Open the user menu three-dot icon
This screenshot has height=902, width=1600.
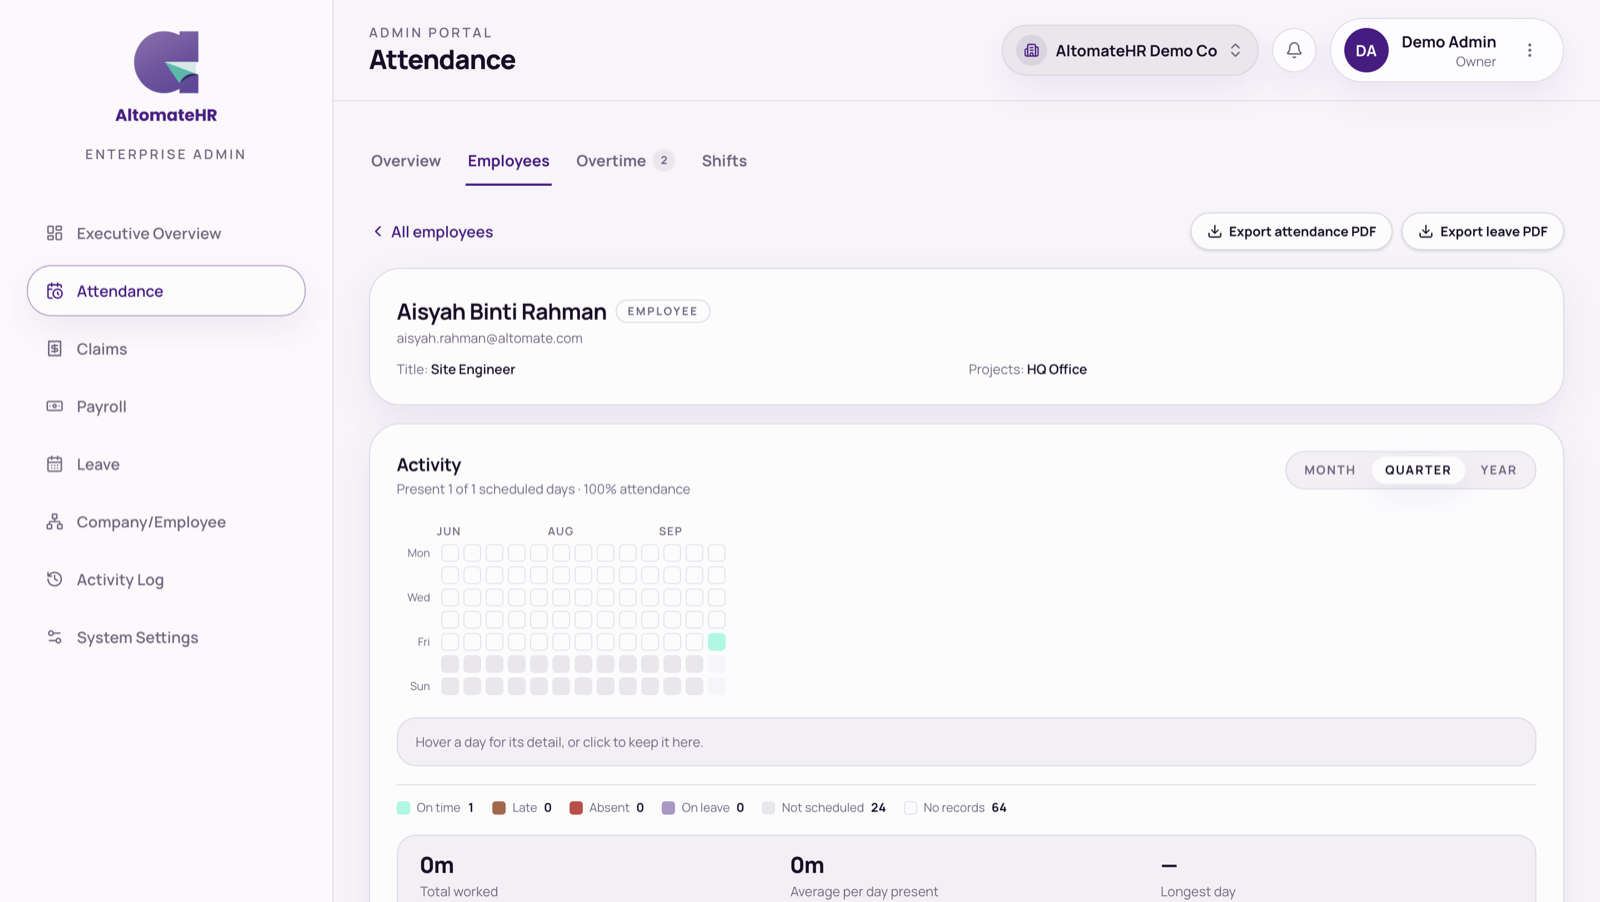pos(1529,50)
